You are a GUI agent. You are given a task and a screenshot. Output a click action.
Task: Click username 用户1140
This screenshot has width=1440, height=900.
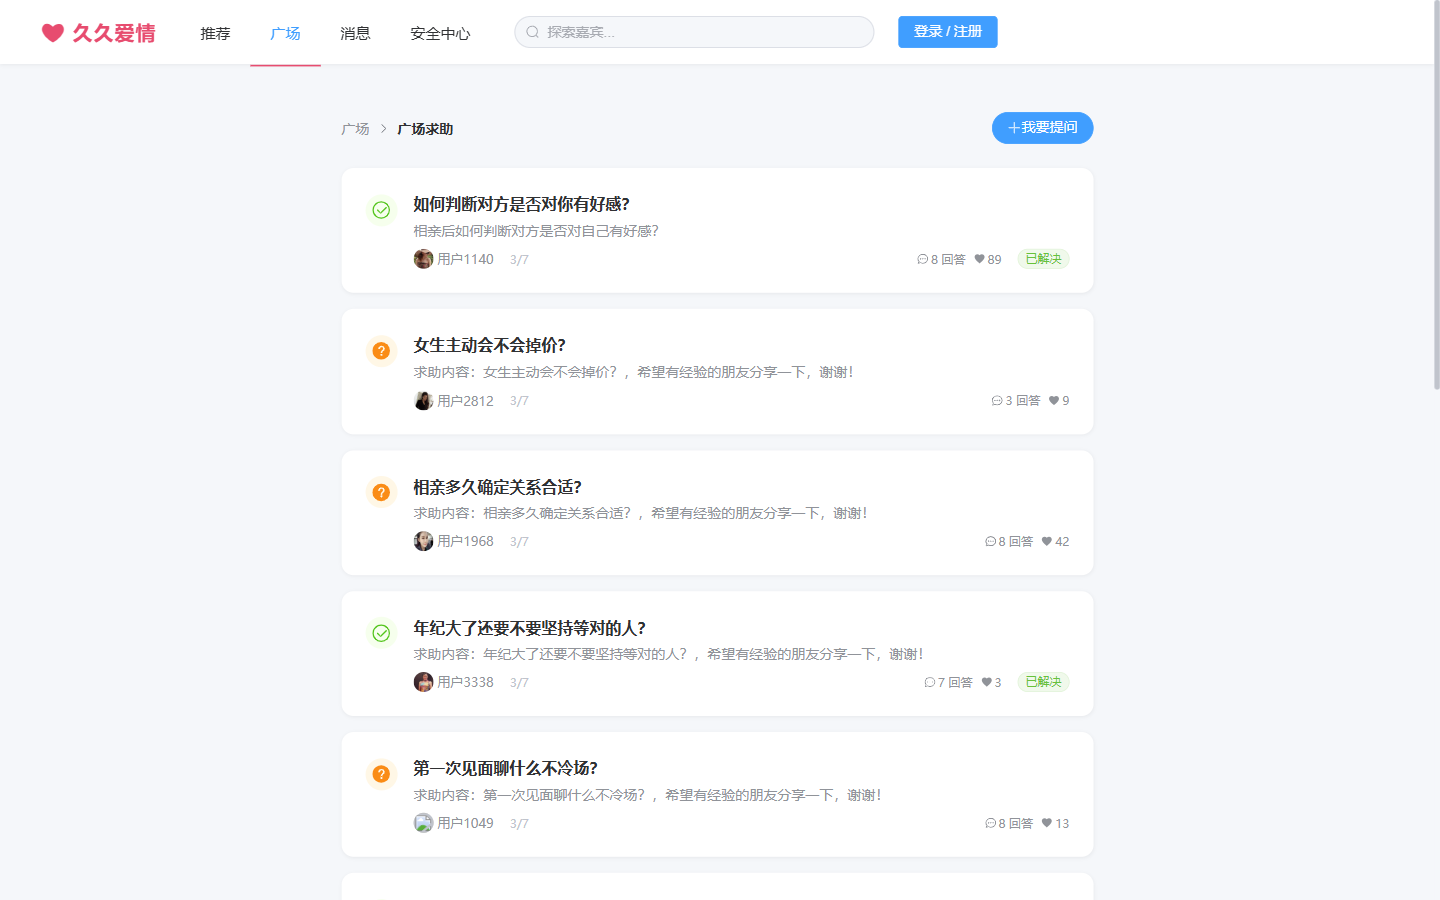click(x=465, y=259)
